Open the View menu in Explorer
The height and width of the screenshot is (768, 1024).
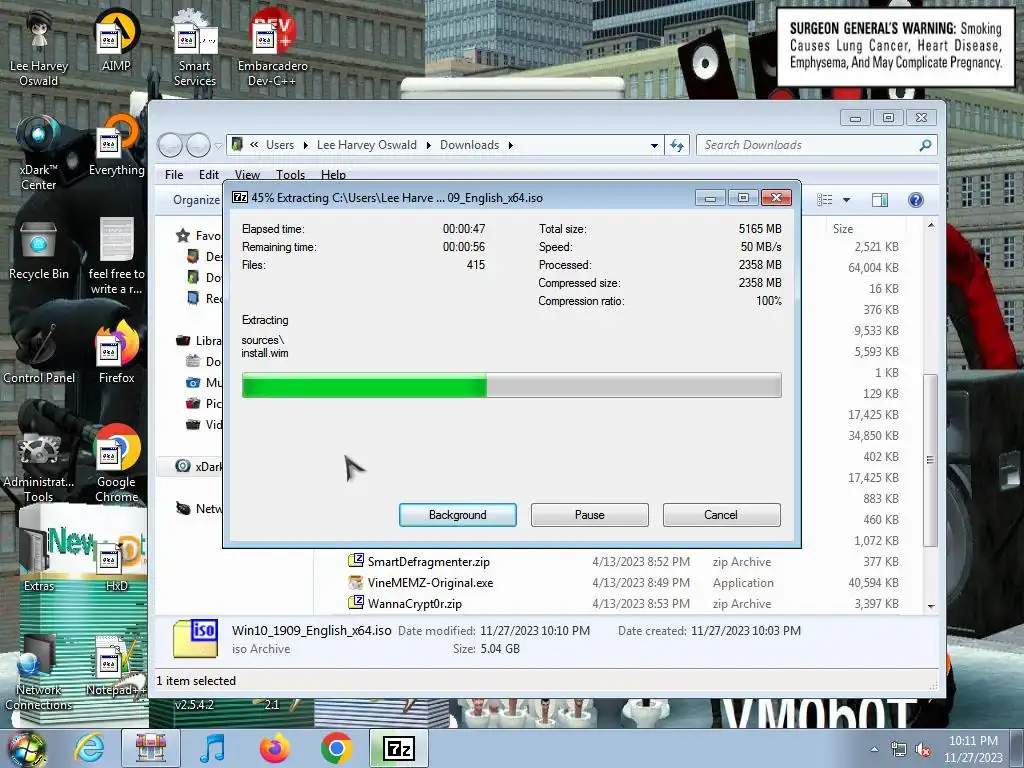(248, 175)
